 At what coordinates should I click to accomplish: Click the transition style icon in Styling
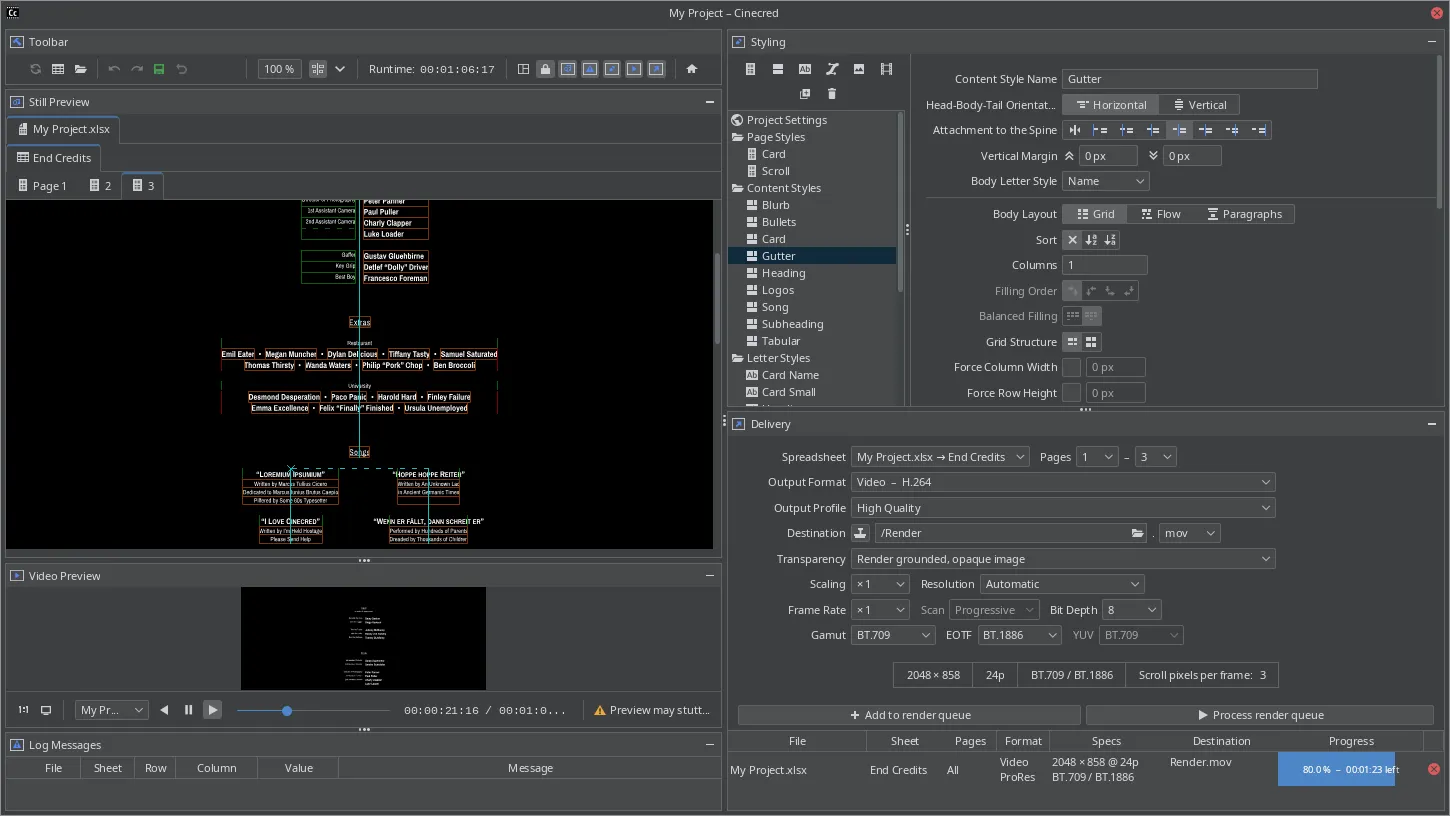(832, 69)
